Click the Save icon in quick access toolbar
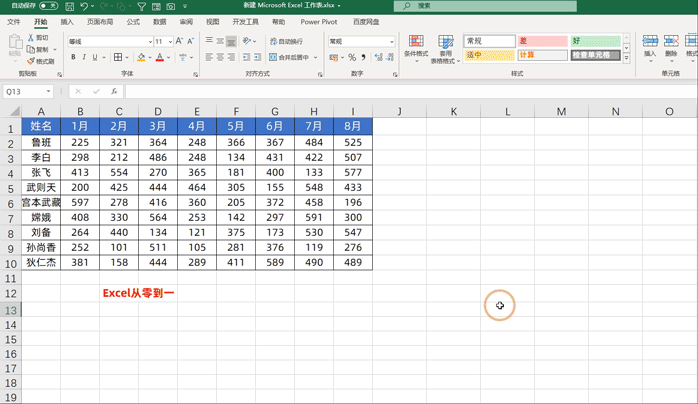This screenshot has height=404, width=698. pos(68,6)
